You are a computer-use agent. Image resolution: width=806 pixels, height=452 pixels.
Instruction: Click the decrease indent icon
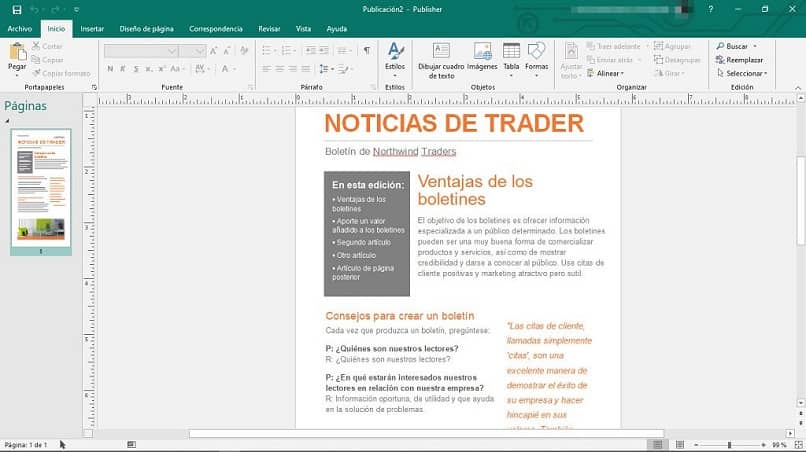[x=310, y=50]
